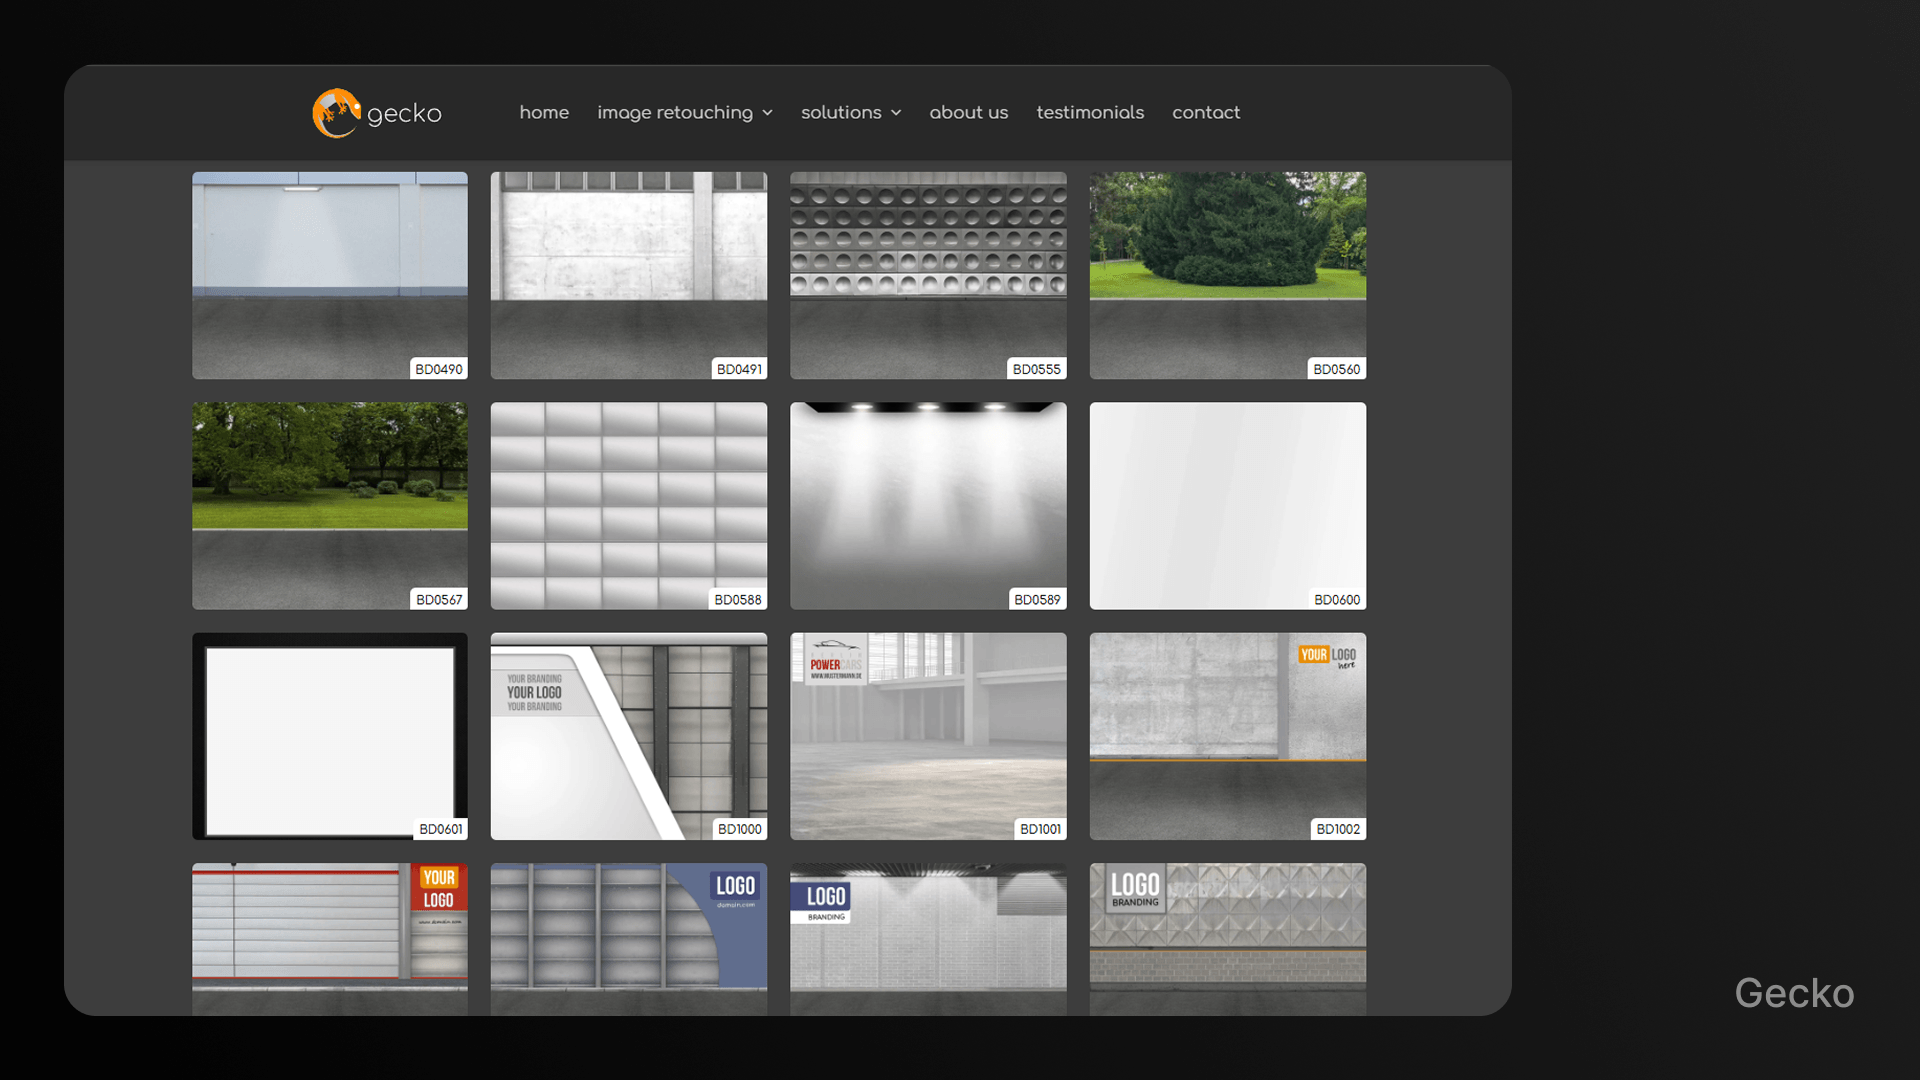Pick the evergreen bush background BD0560
The height and width of the screenshot is (1080, 1920).
coord(1227,275)
